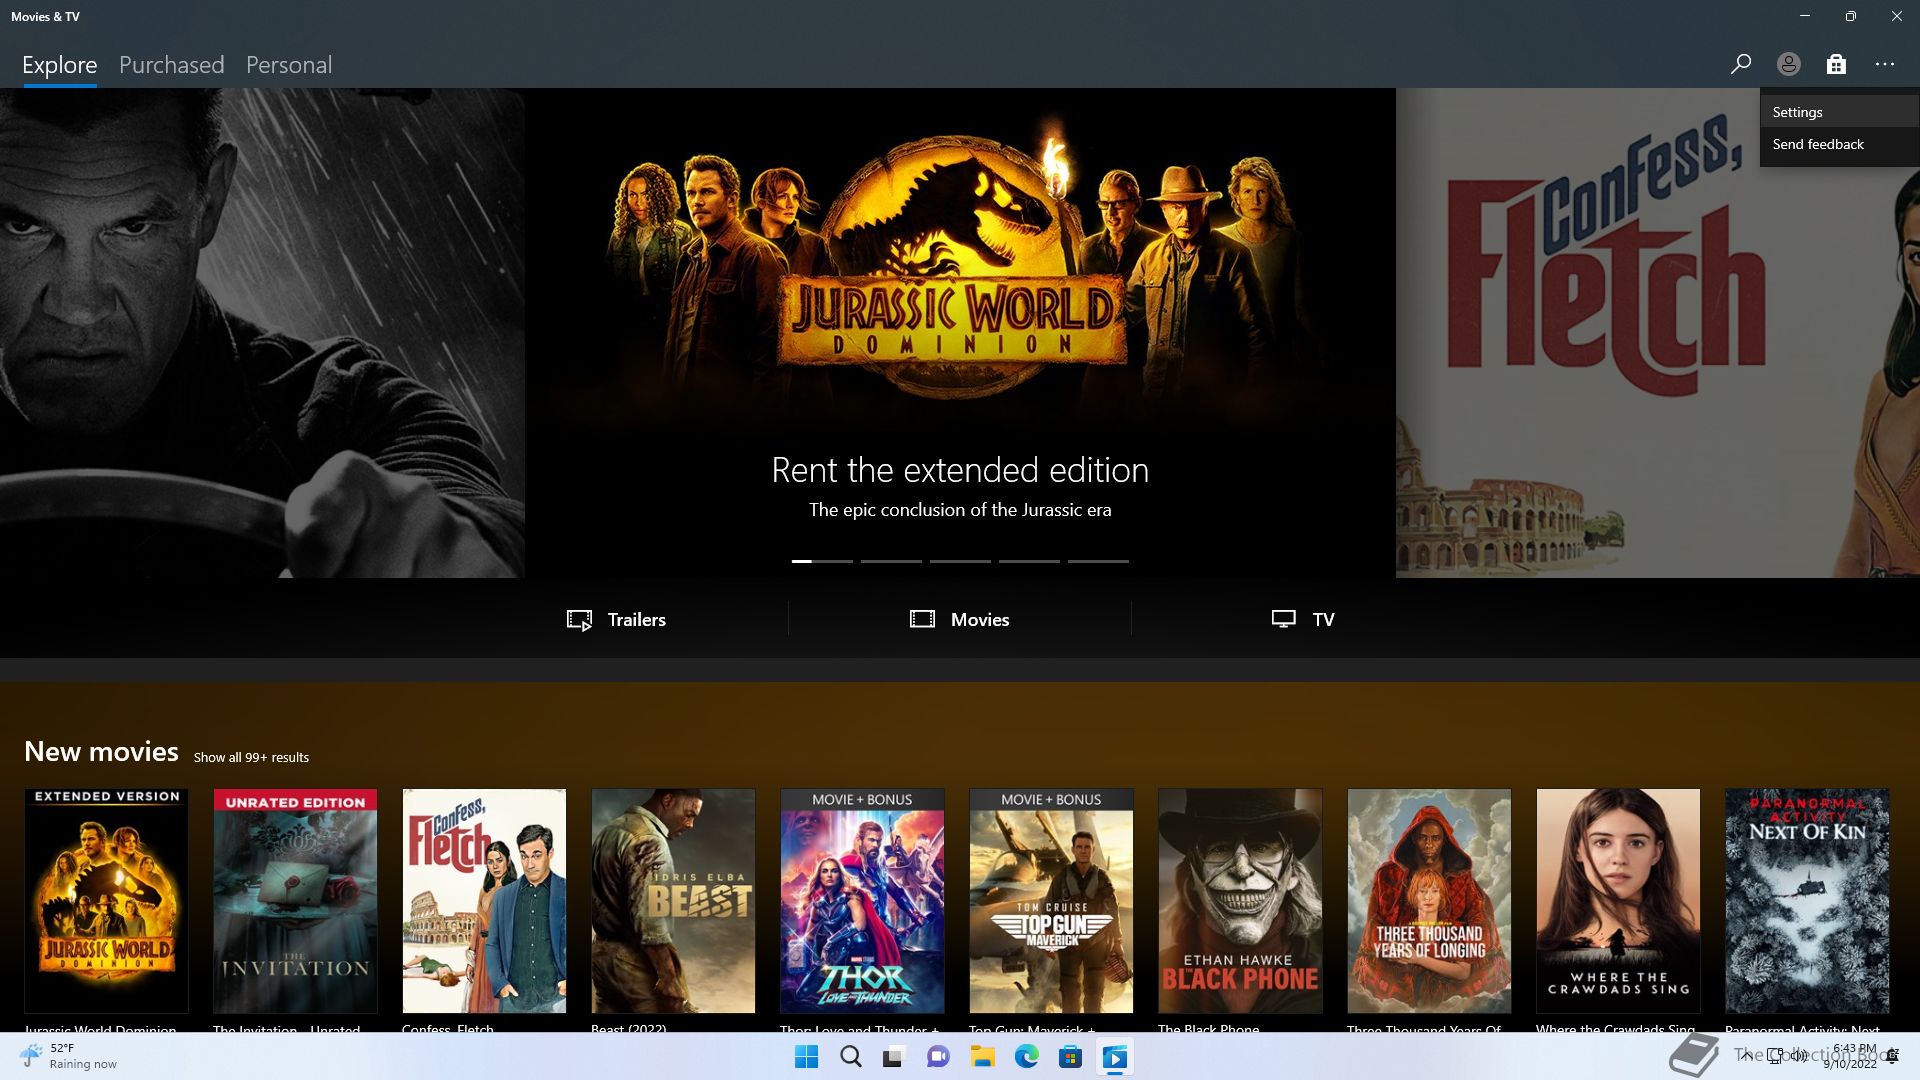Image resolution: width=1920 pixels, height=1080 pixels.
Task: Open the Windows Start button
Action: (x=806, y=1057)
